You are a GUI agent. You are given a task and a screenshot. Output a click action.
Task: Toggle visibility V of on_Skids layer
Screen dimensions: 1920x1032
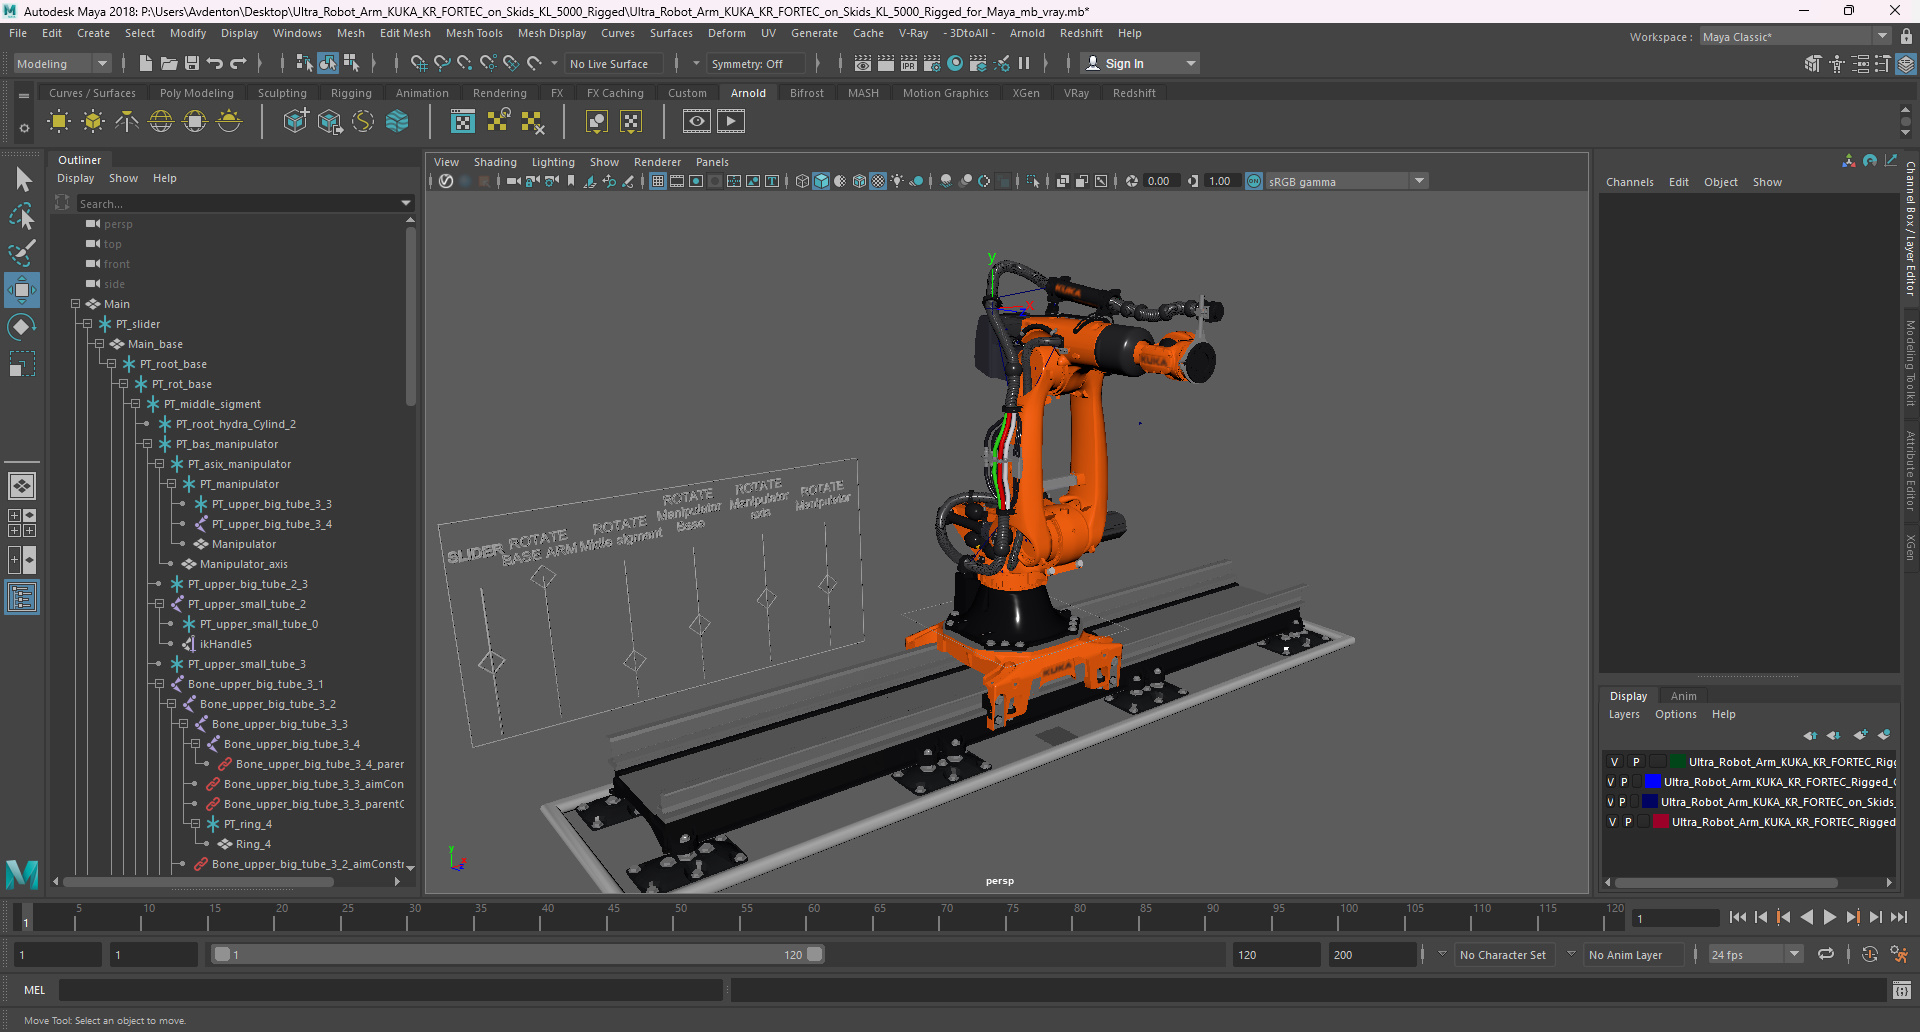click(1610, 802)
